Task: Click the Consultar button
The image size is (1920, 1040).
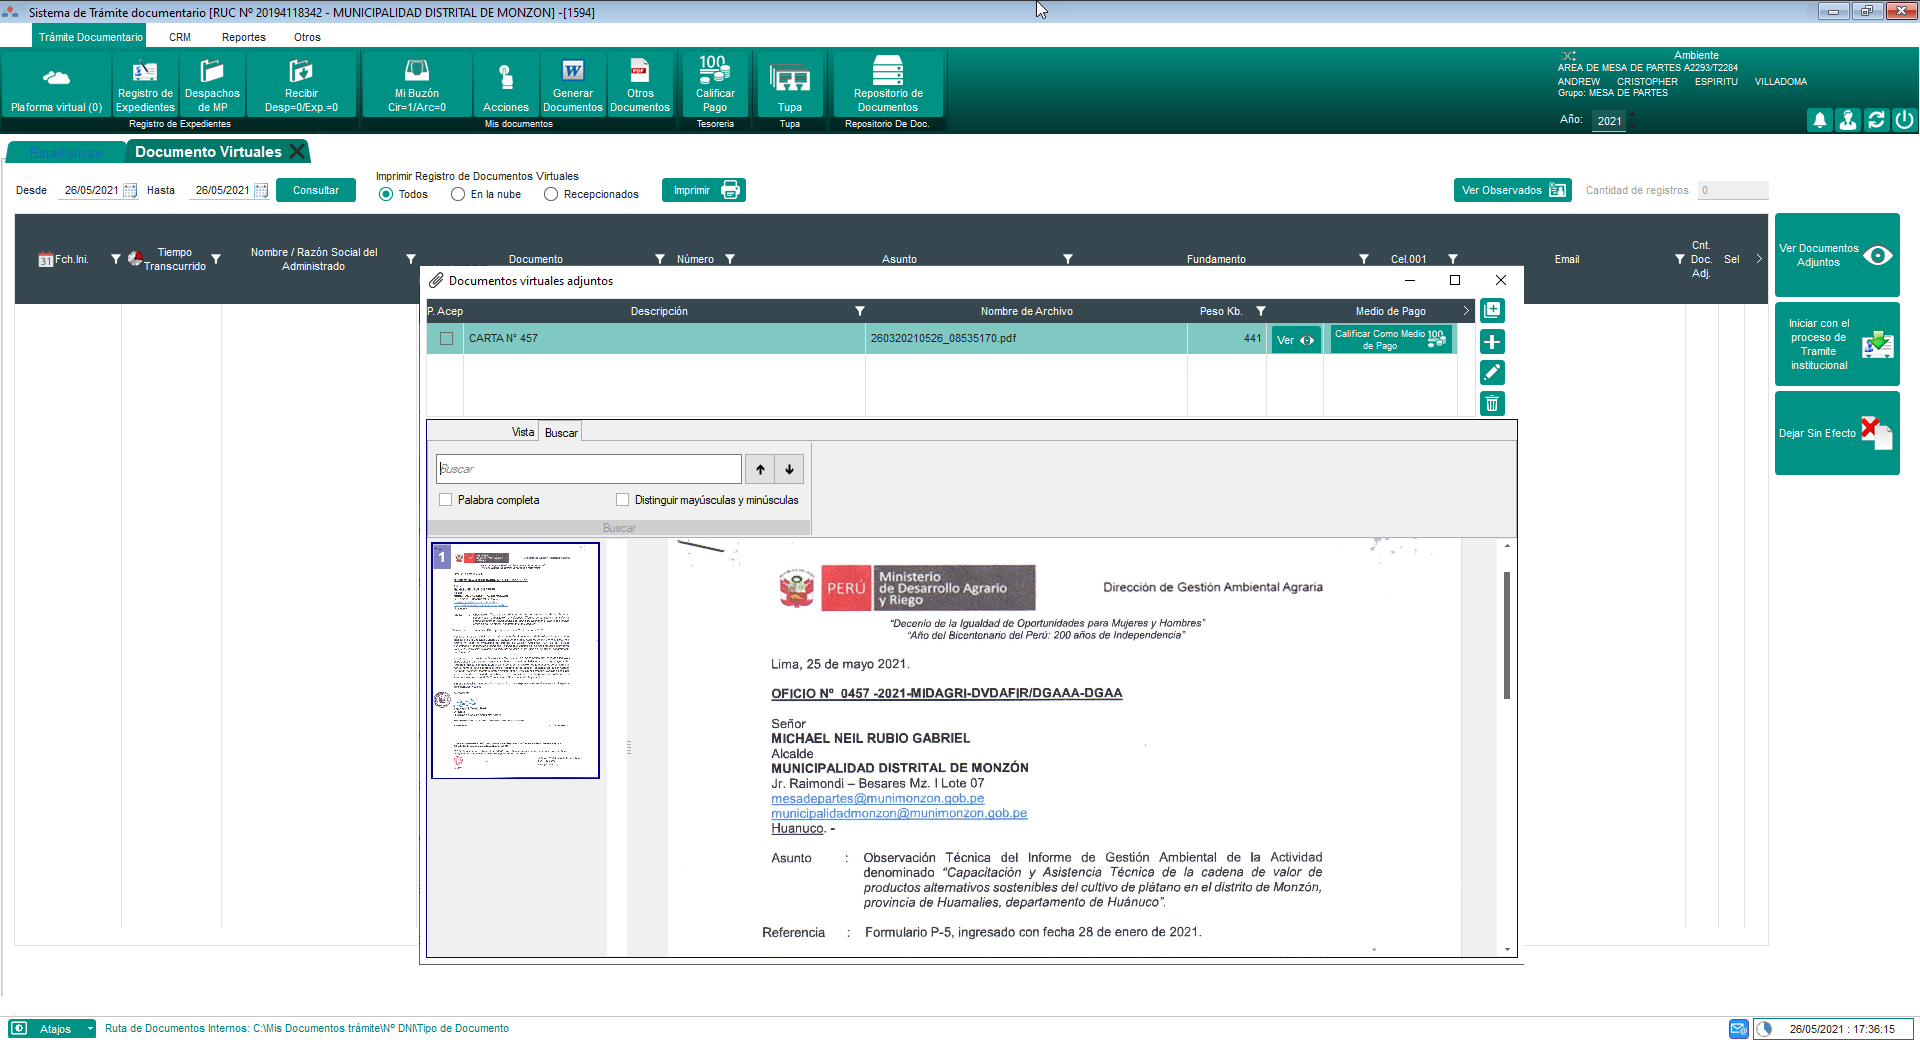Action: click(316, 191)
